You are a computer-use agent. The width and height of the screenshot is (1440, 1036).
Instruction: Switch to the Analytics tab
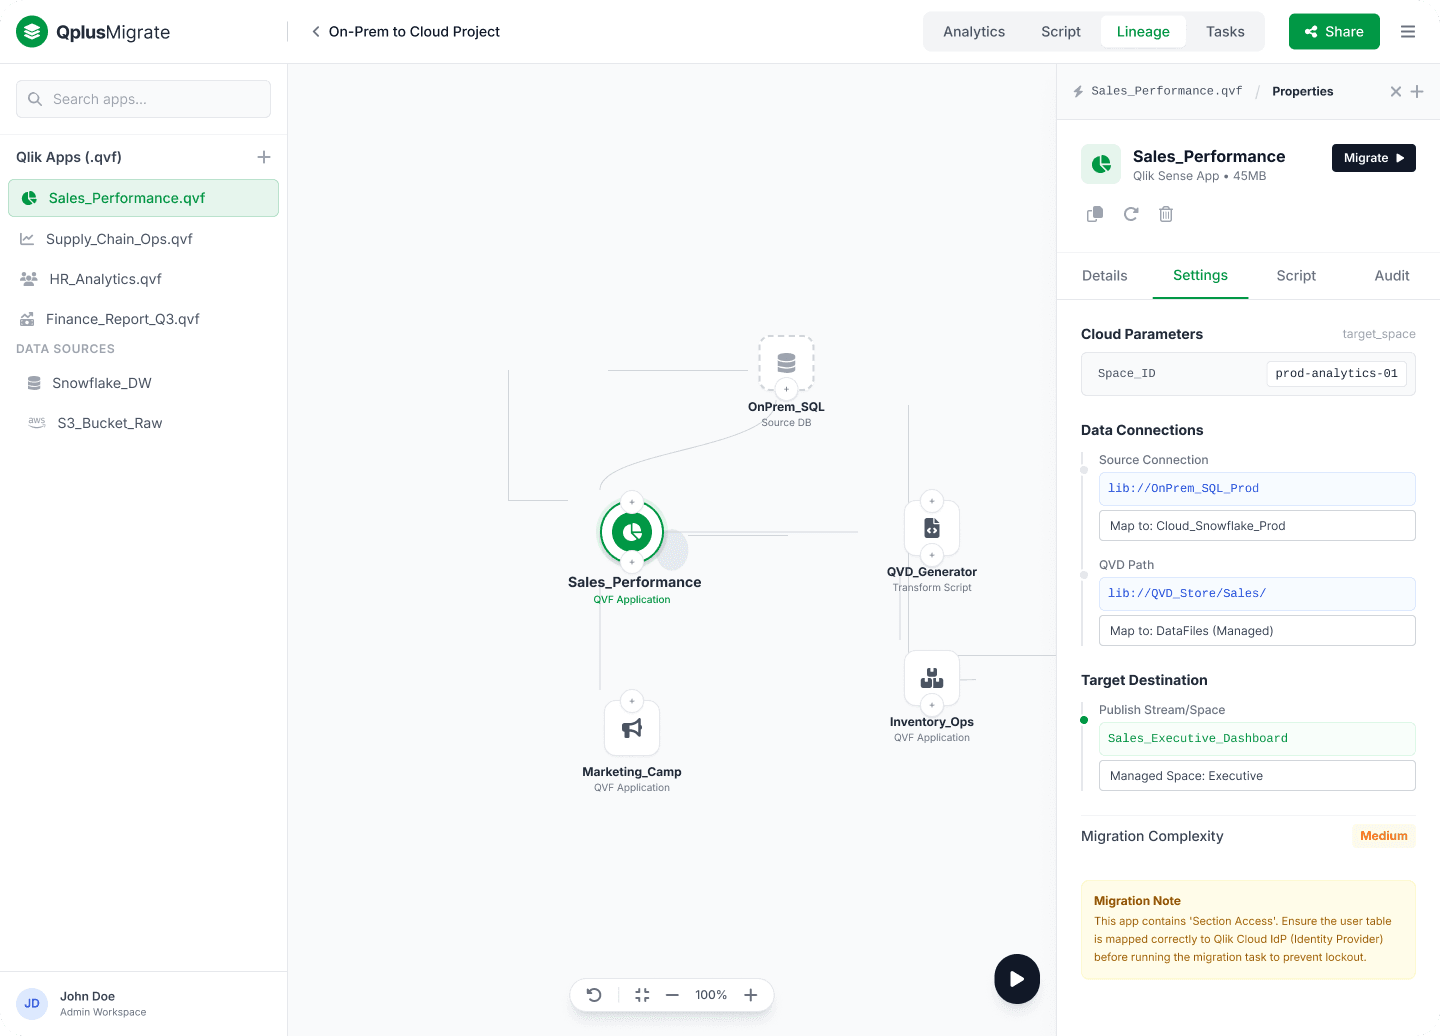pos(973,32)
